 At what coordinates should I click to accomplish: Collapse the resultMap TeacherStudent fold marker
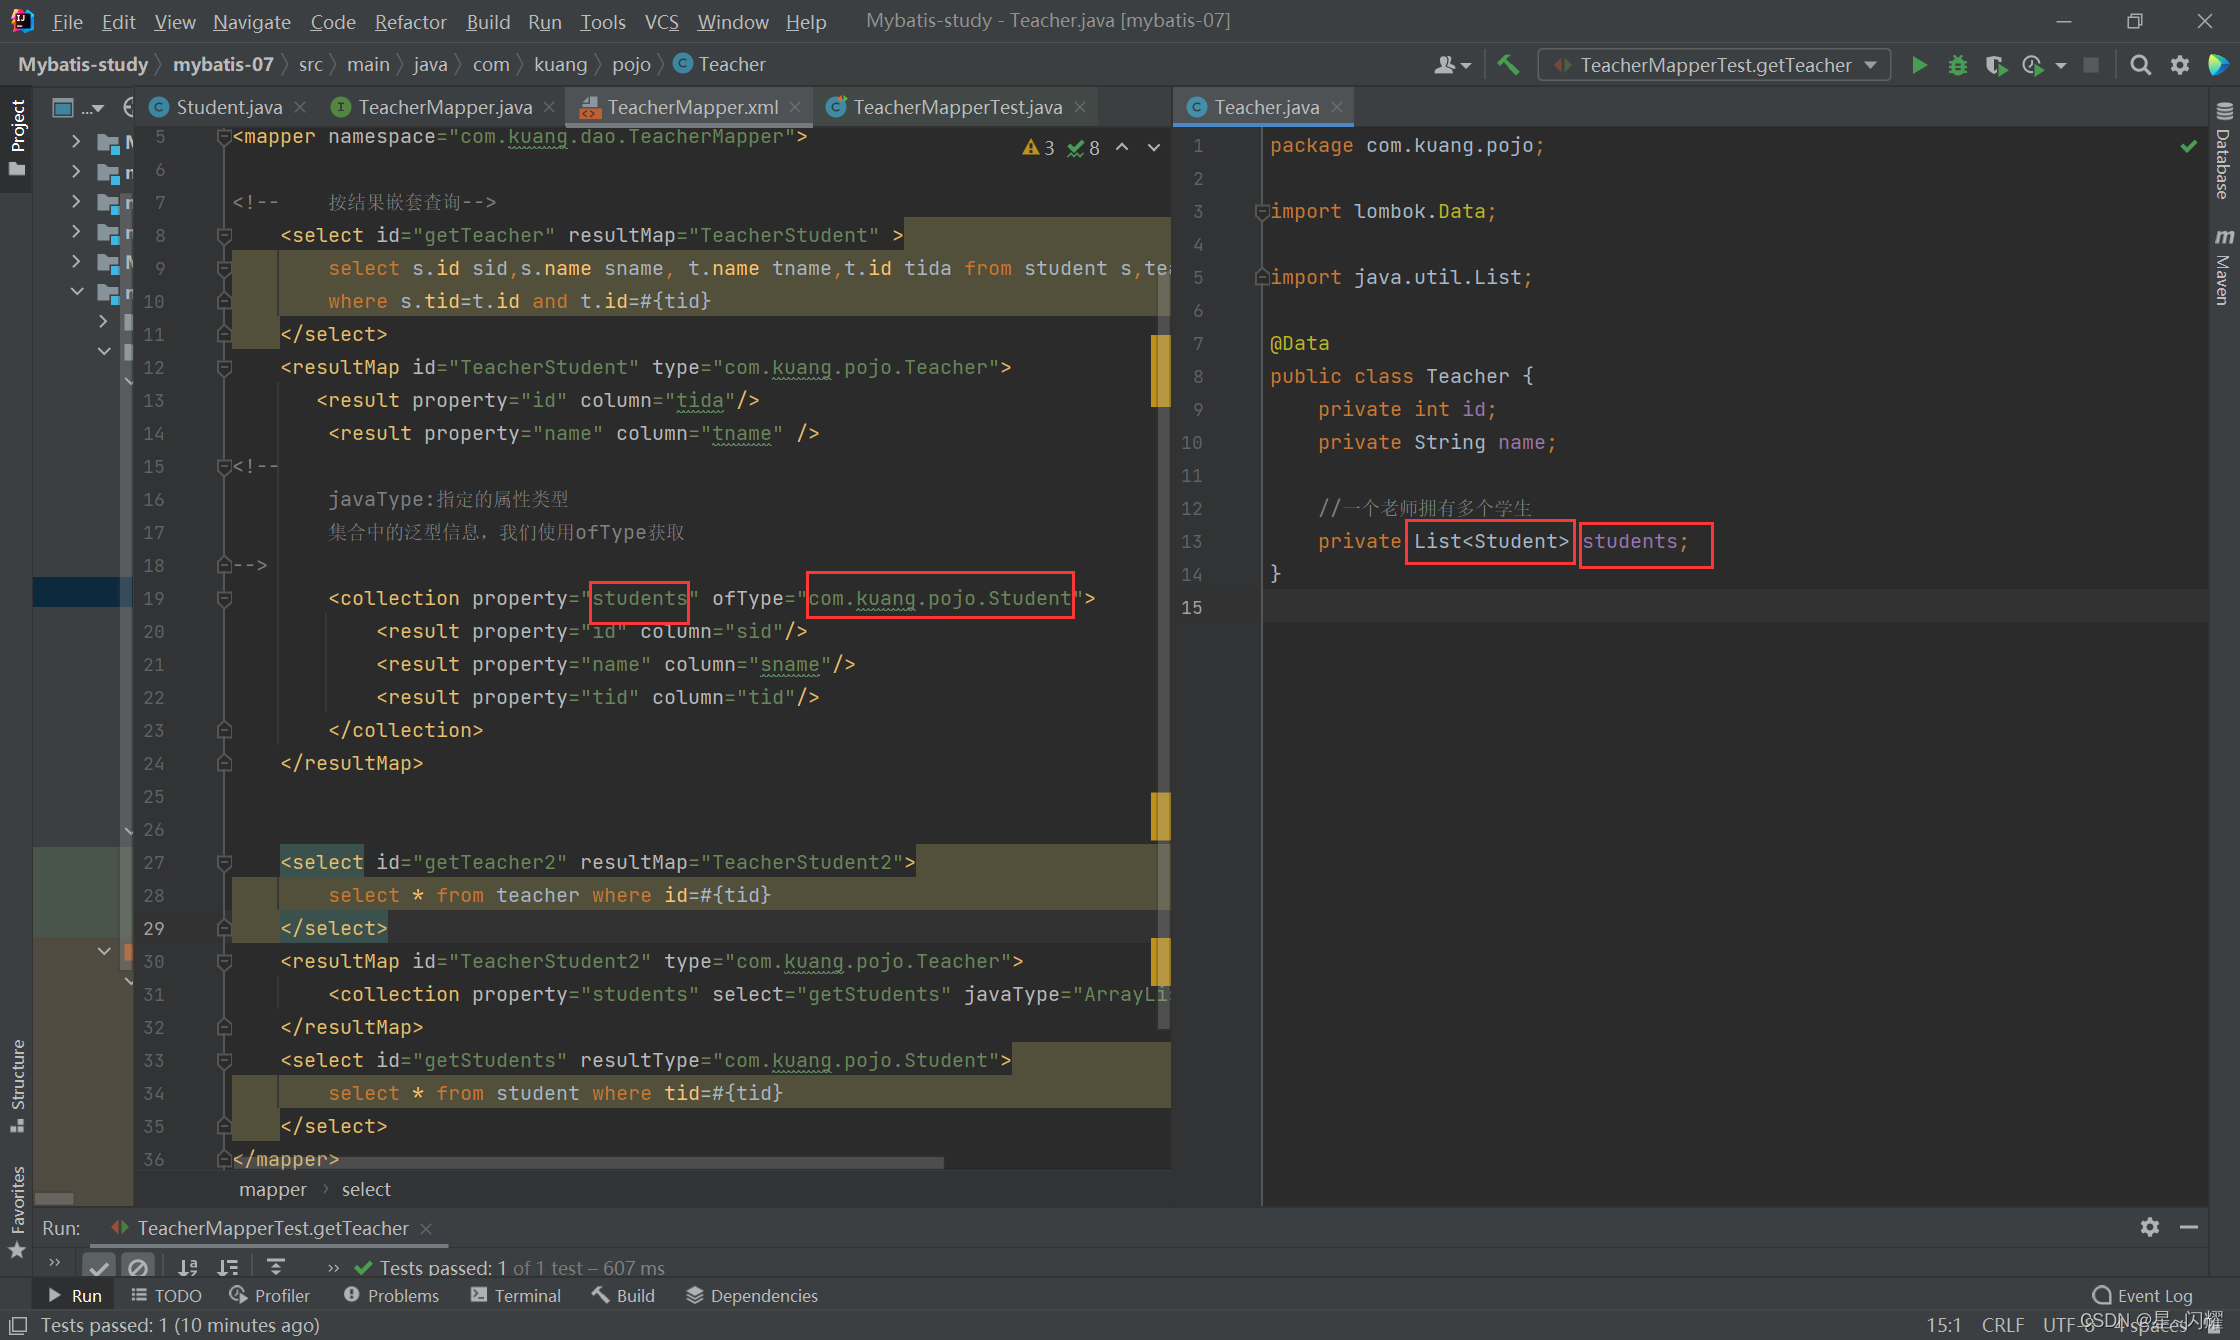[224, 368]
